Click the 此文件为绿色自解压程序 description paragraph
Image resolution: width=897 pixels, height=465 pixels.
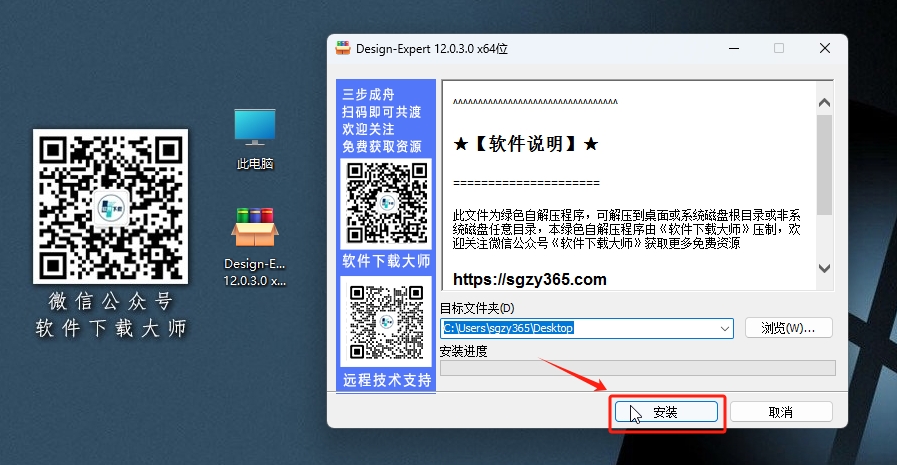(x=626, y=229)
